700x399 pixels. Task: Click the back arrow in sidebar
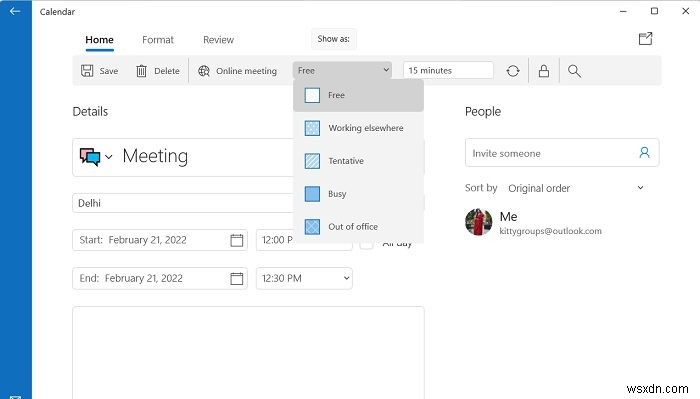15,11
